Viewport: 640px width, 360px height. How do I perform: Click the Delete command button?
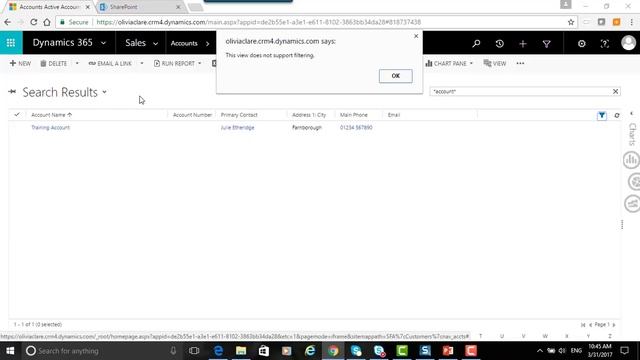tap(53, 63)
